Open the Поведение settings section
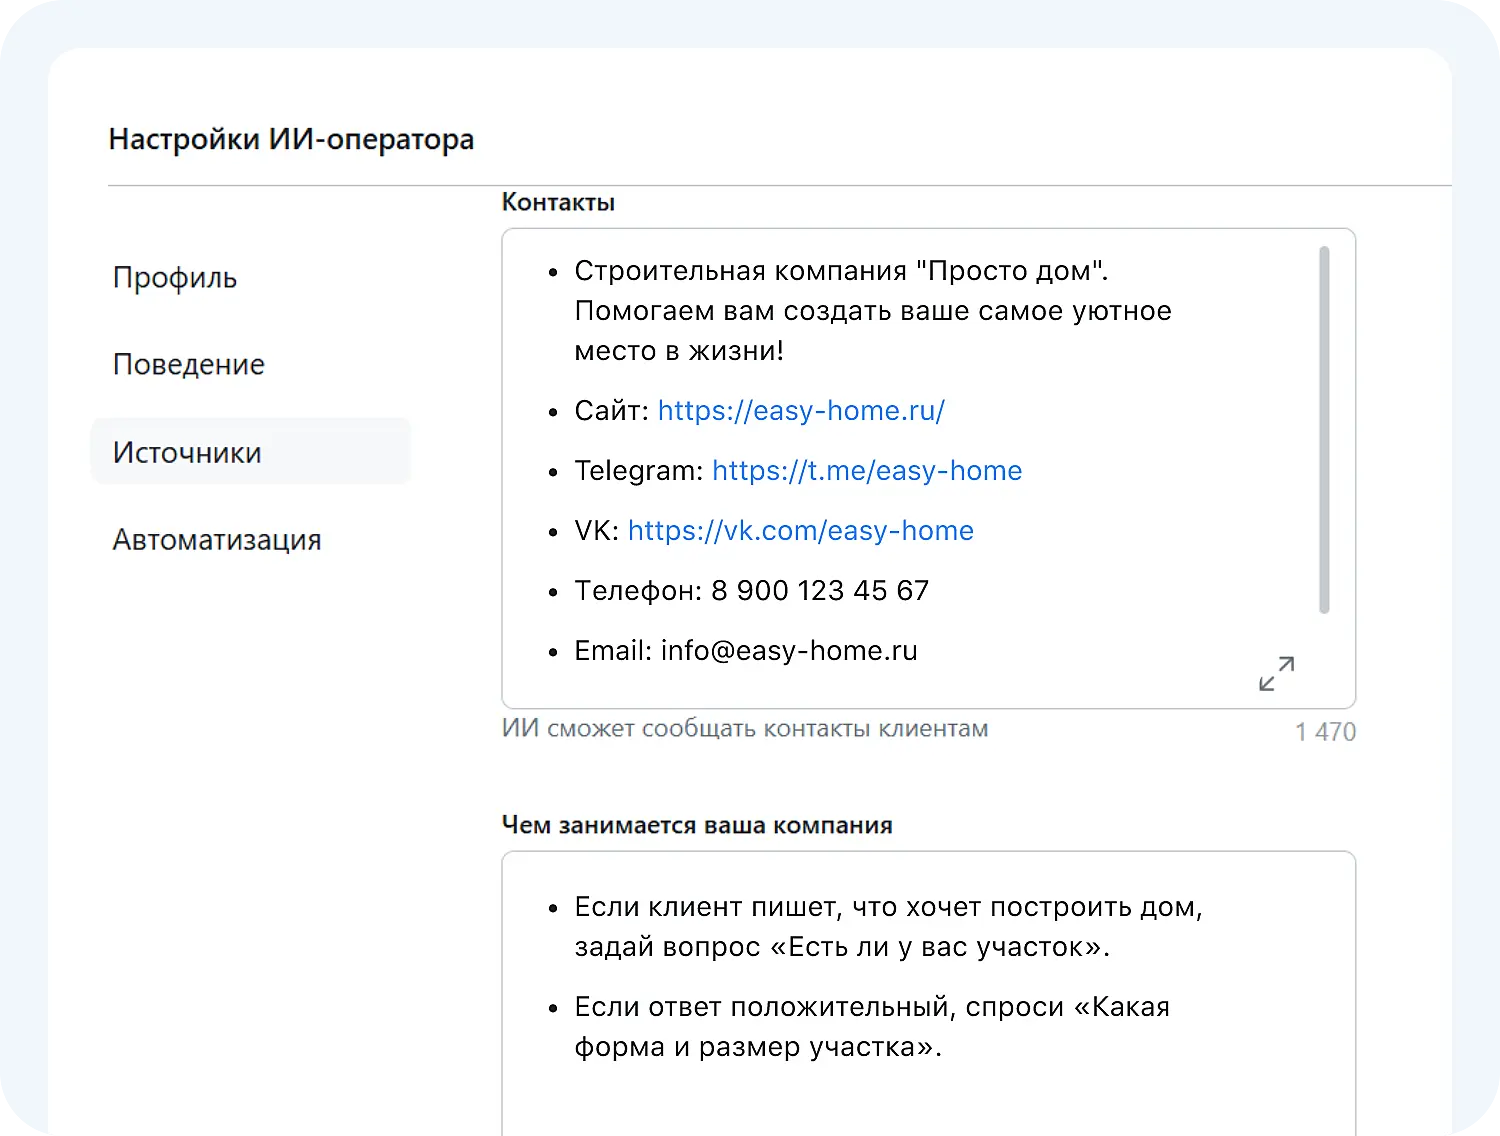The width and height of the screenshot is (1500, 1136). (189, 364)
